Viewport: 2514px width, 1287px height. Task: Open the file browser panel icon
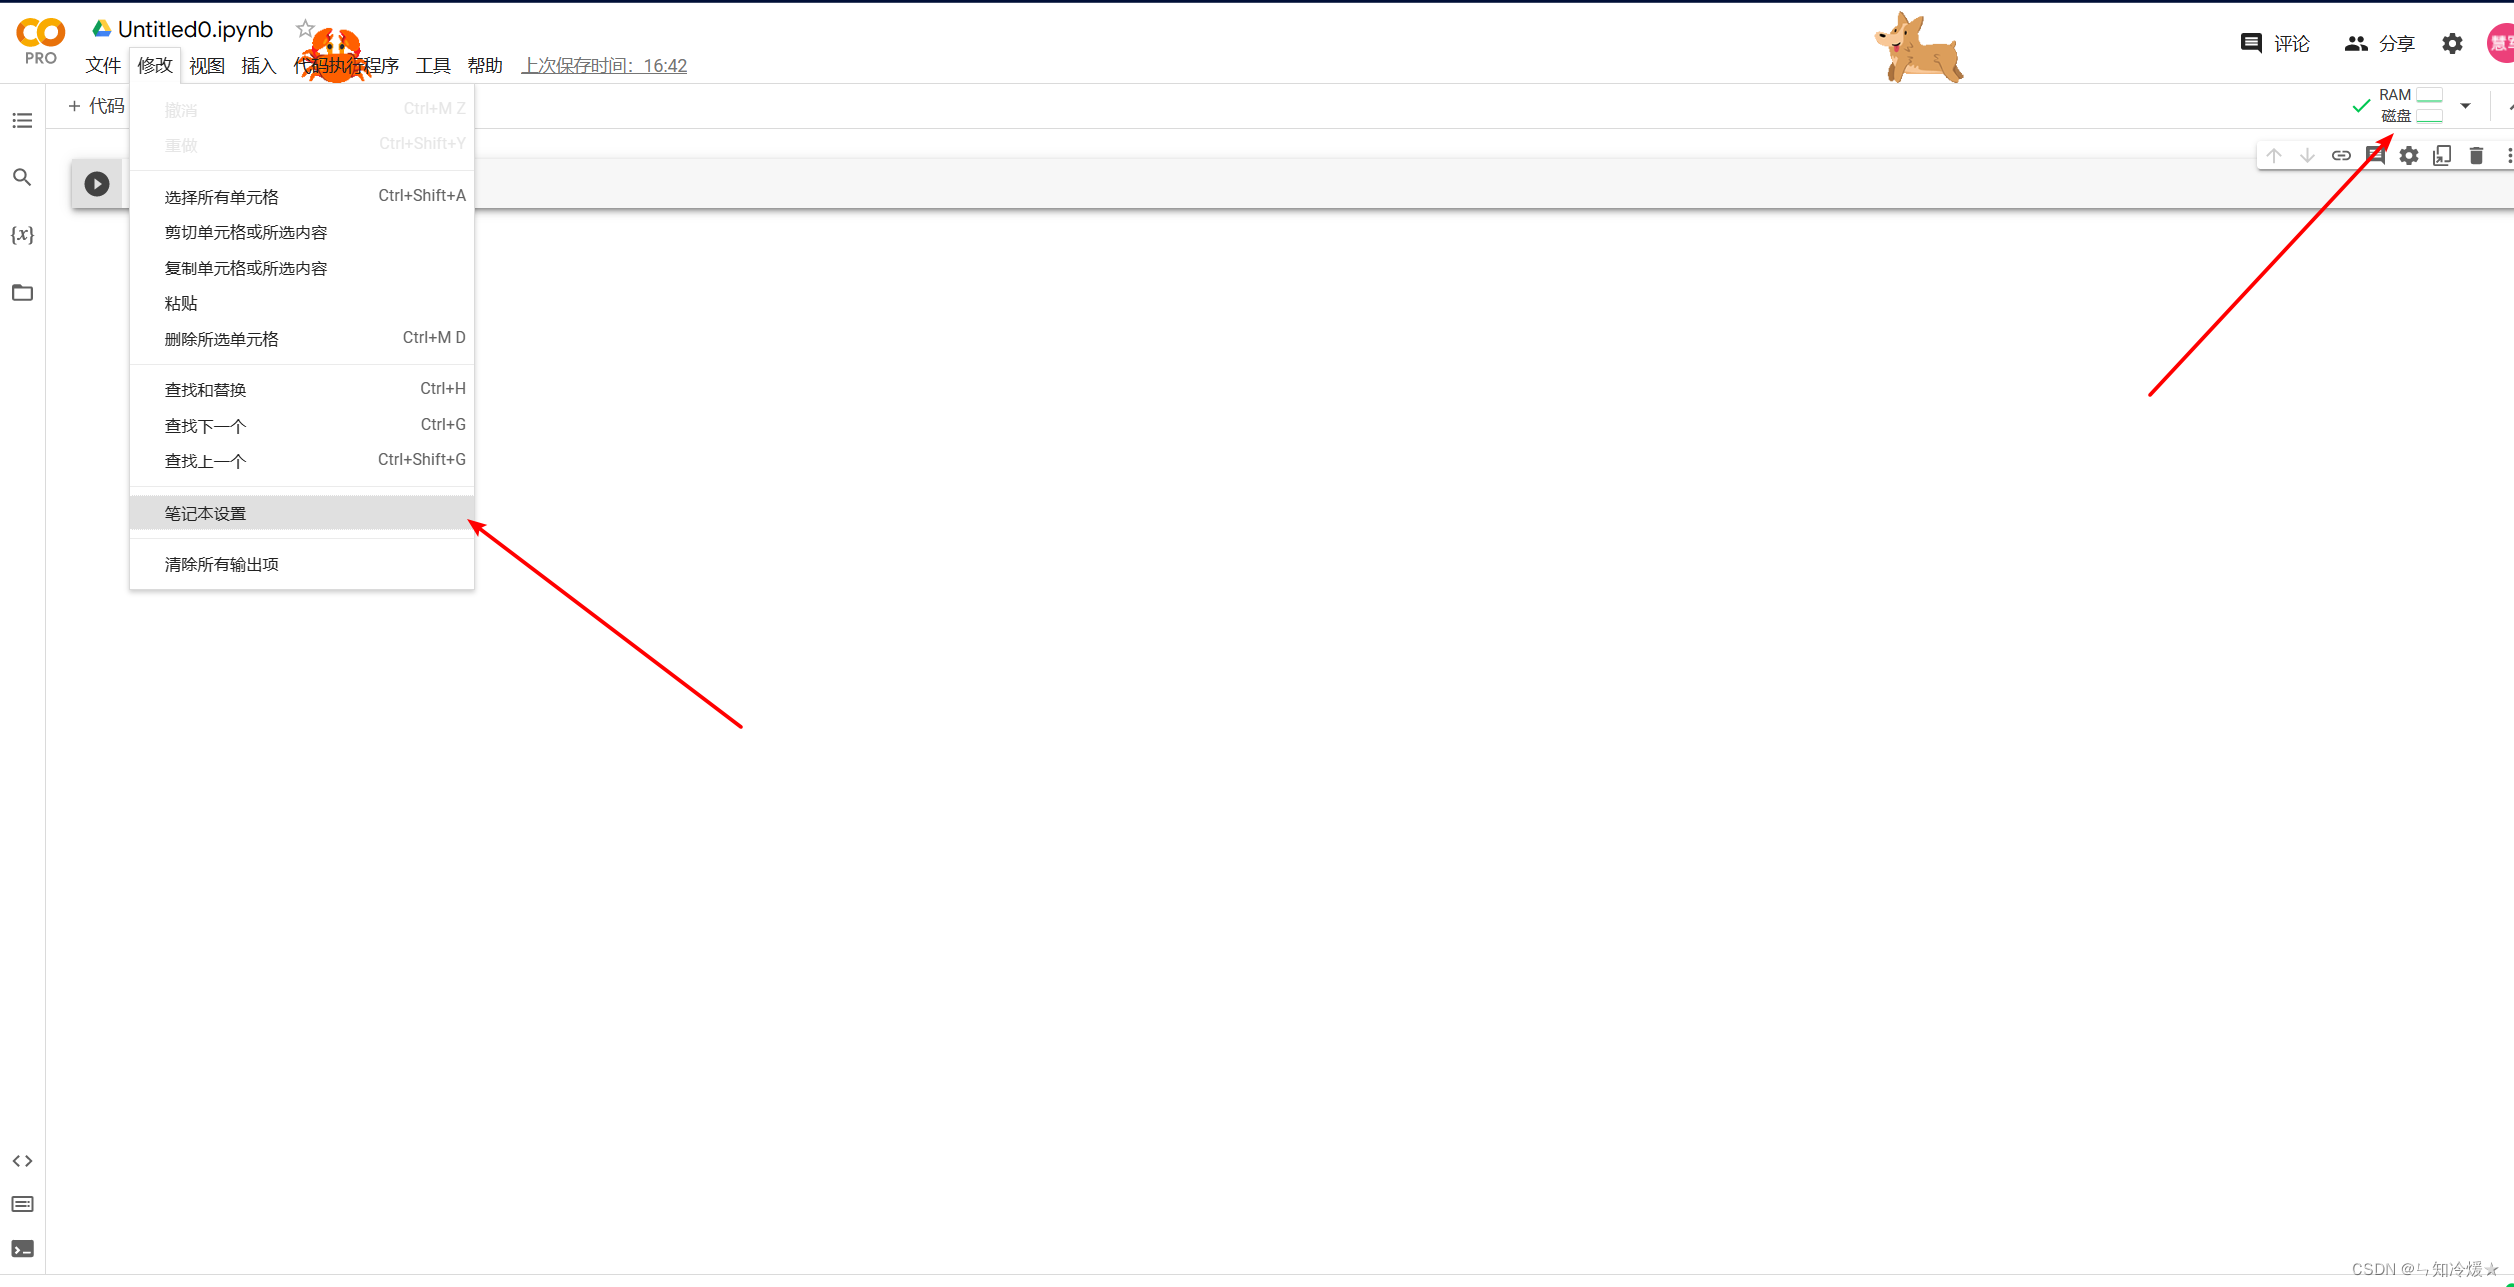click(x=23, y=292)
